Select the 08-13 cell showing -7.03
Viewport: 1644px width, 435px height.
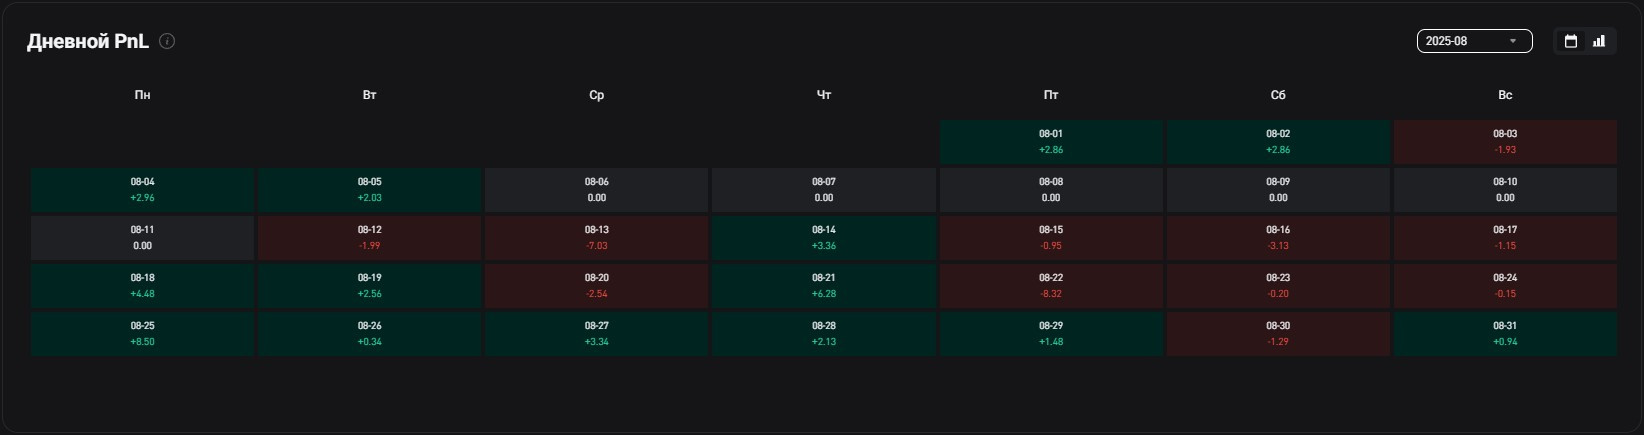coord(596,238)
